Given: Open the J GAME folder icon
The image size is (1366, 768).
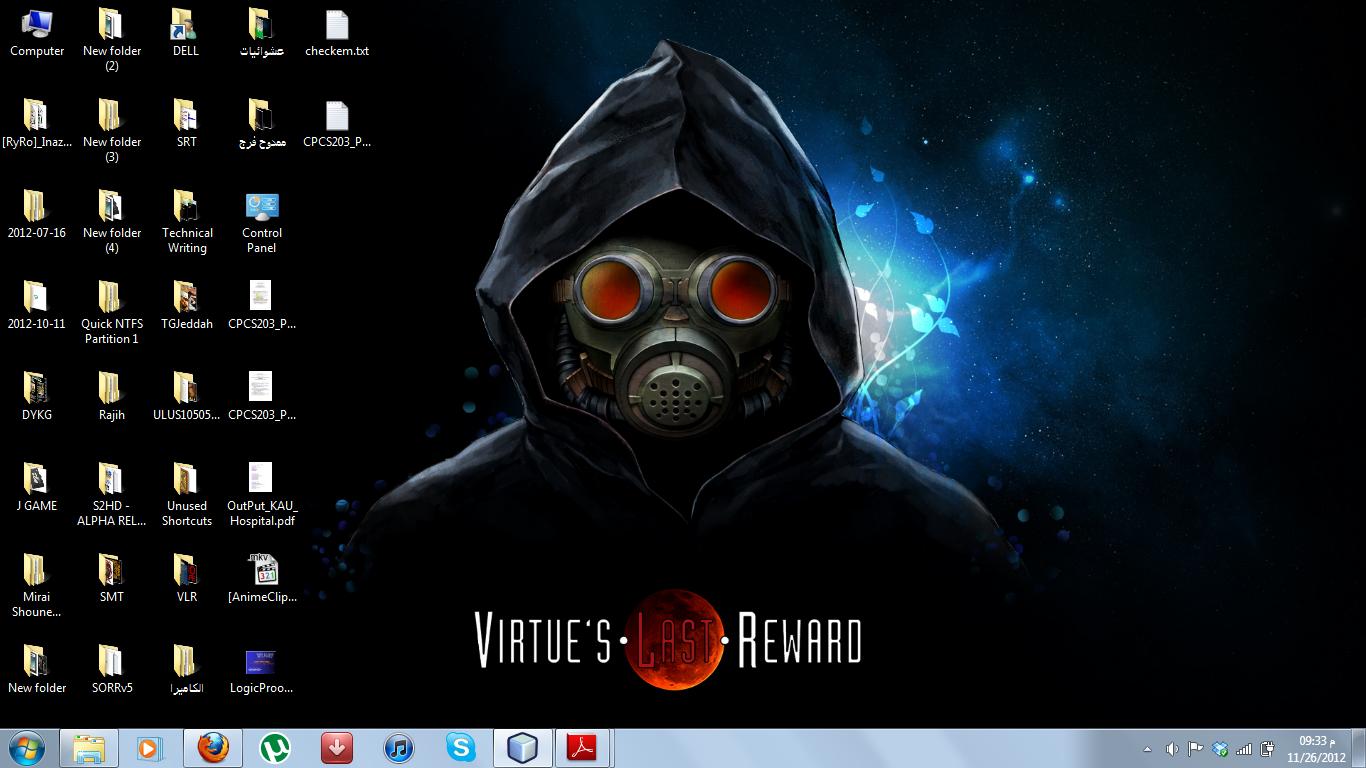Looking at the screenshot, I should click(37, 488).
